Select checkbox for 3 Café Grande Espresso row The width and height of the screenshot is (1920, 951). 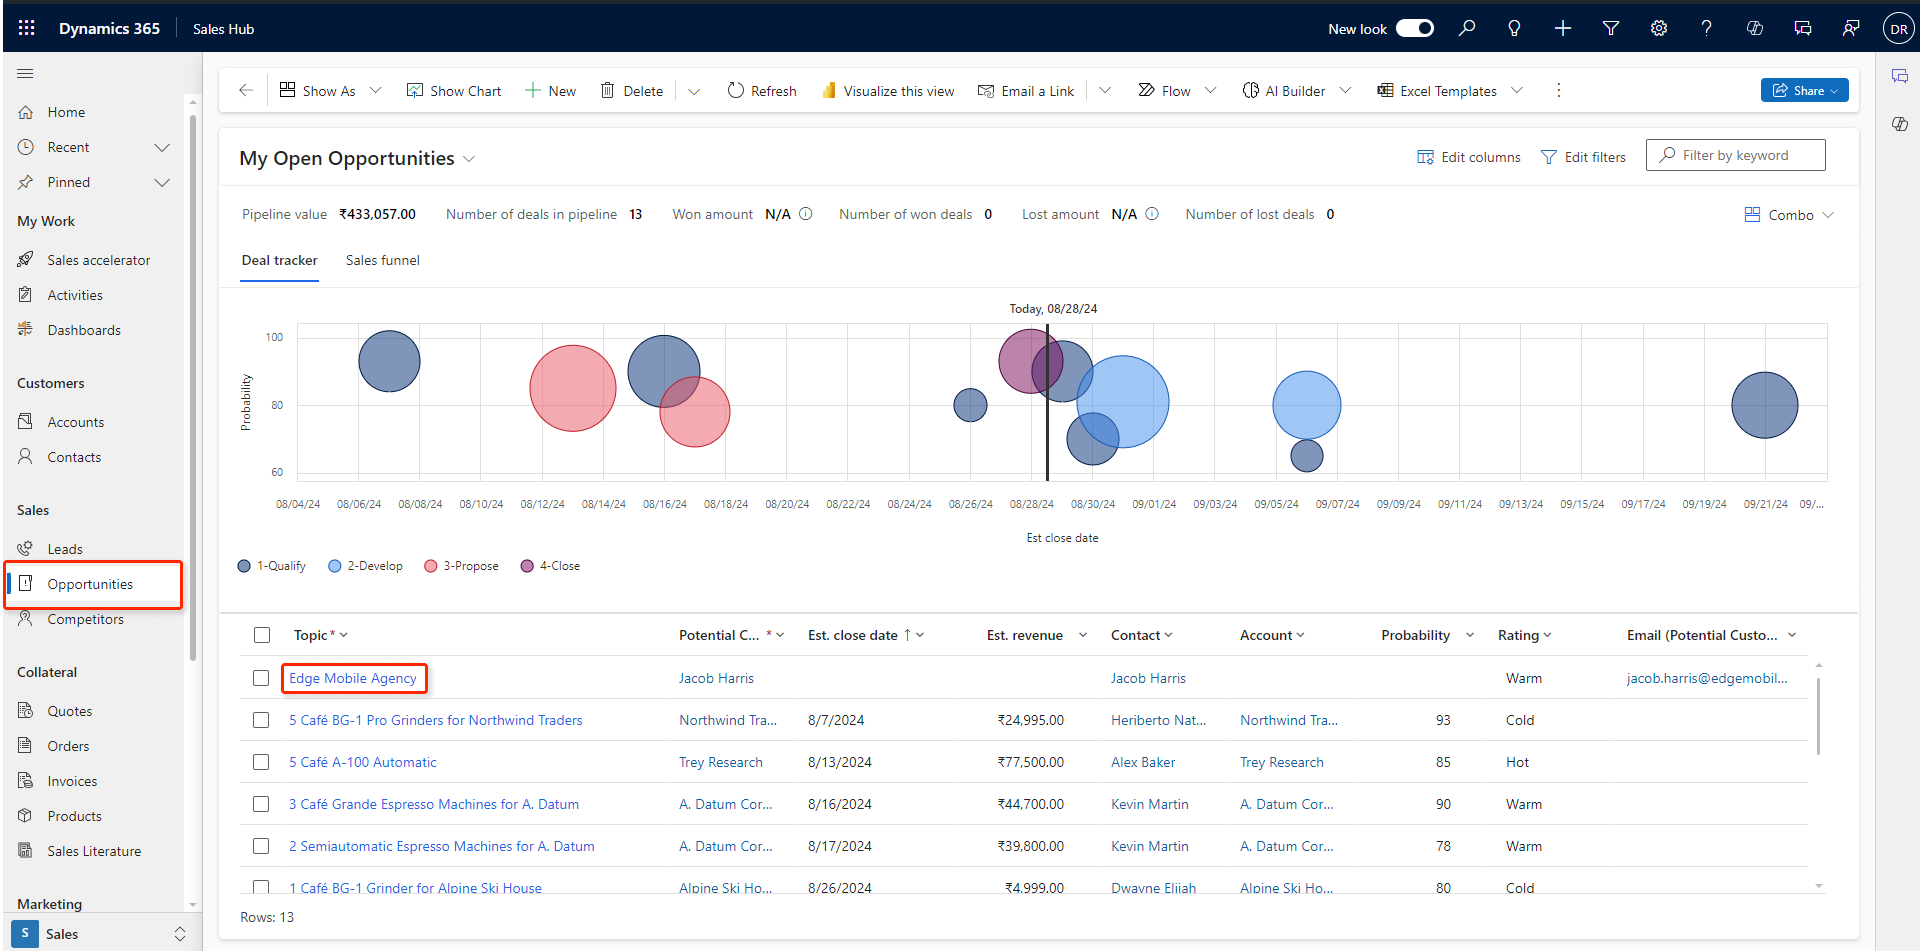point(261,804)
